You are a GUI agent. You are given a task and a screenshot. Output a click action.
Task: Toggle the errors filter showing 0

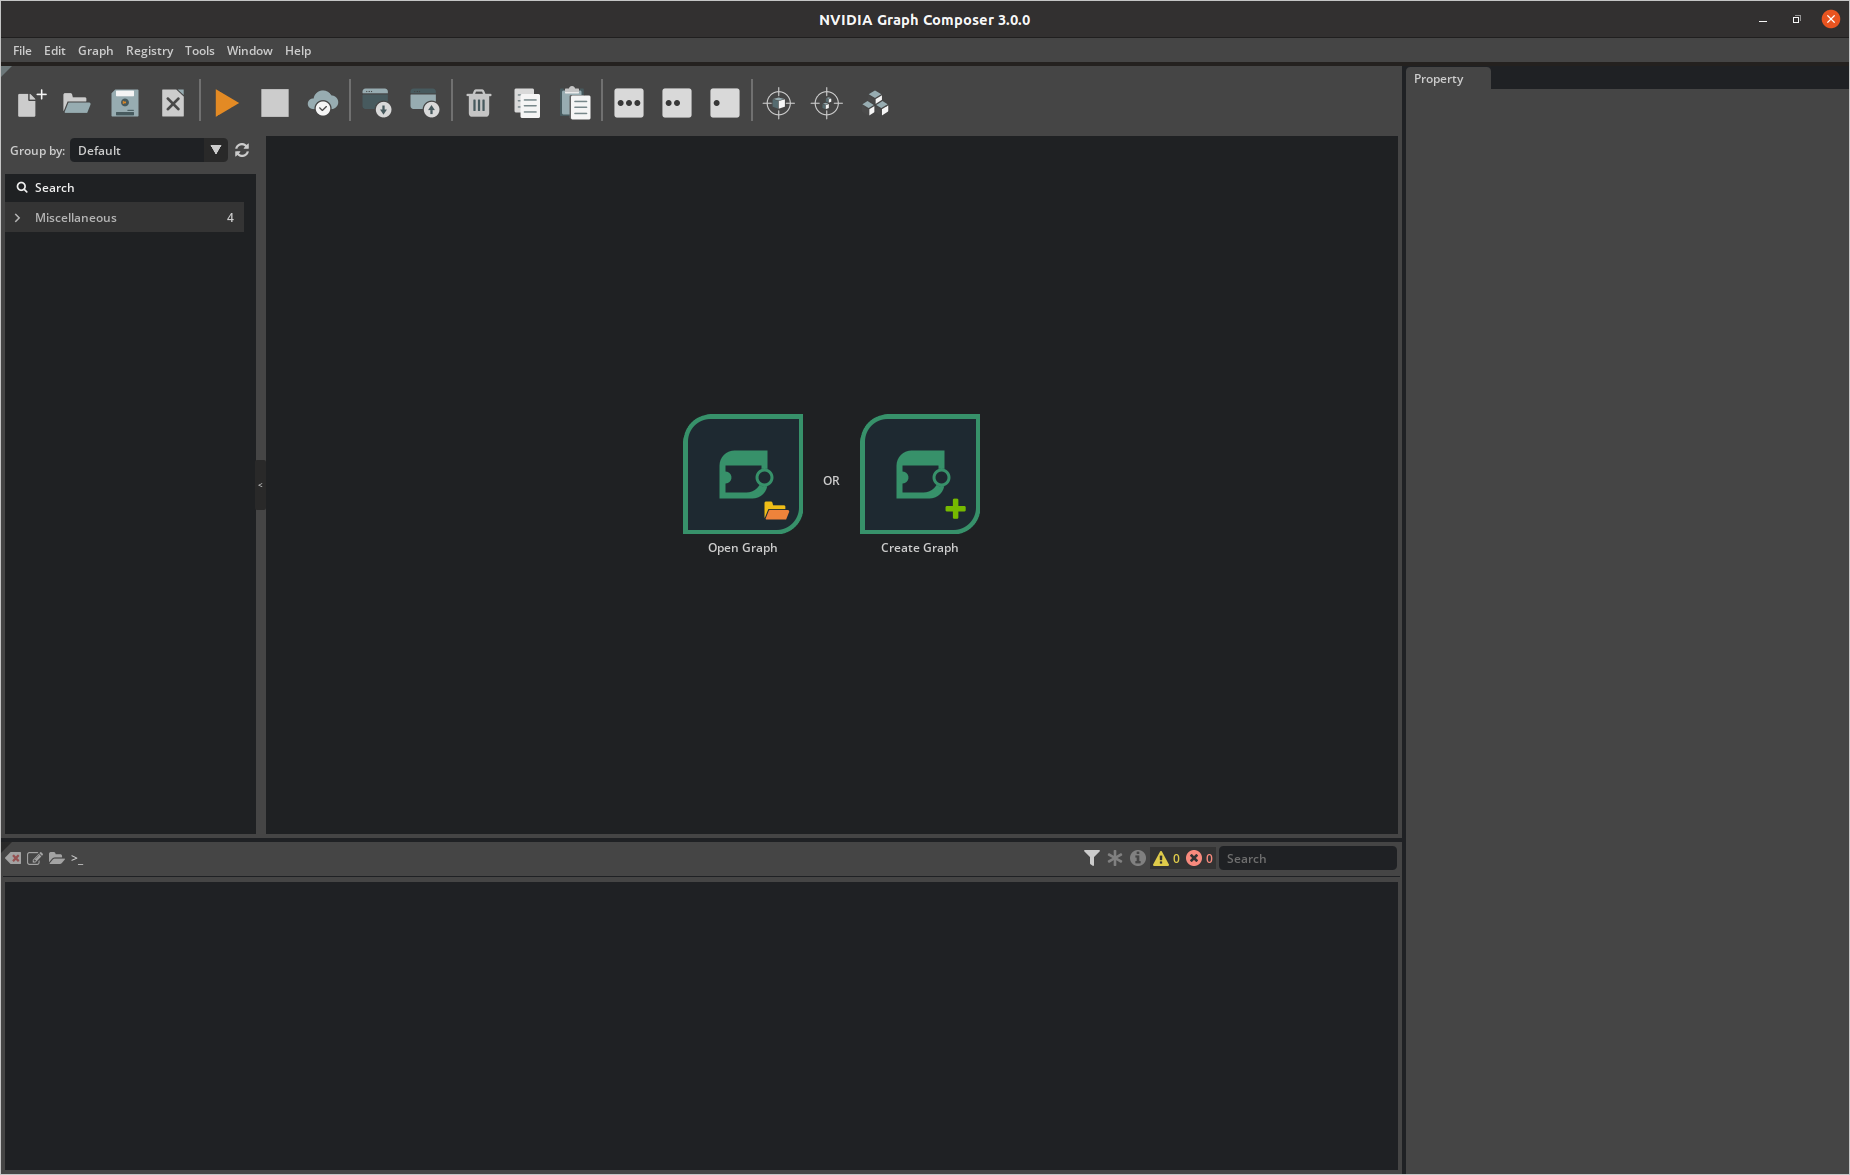coord(1199,858)
